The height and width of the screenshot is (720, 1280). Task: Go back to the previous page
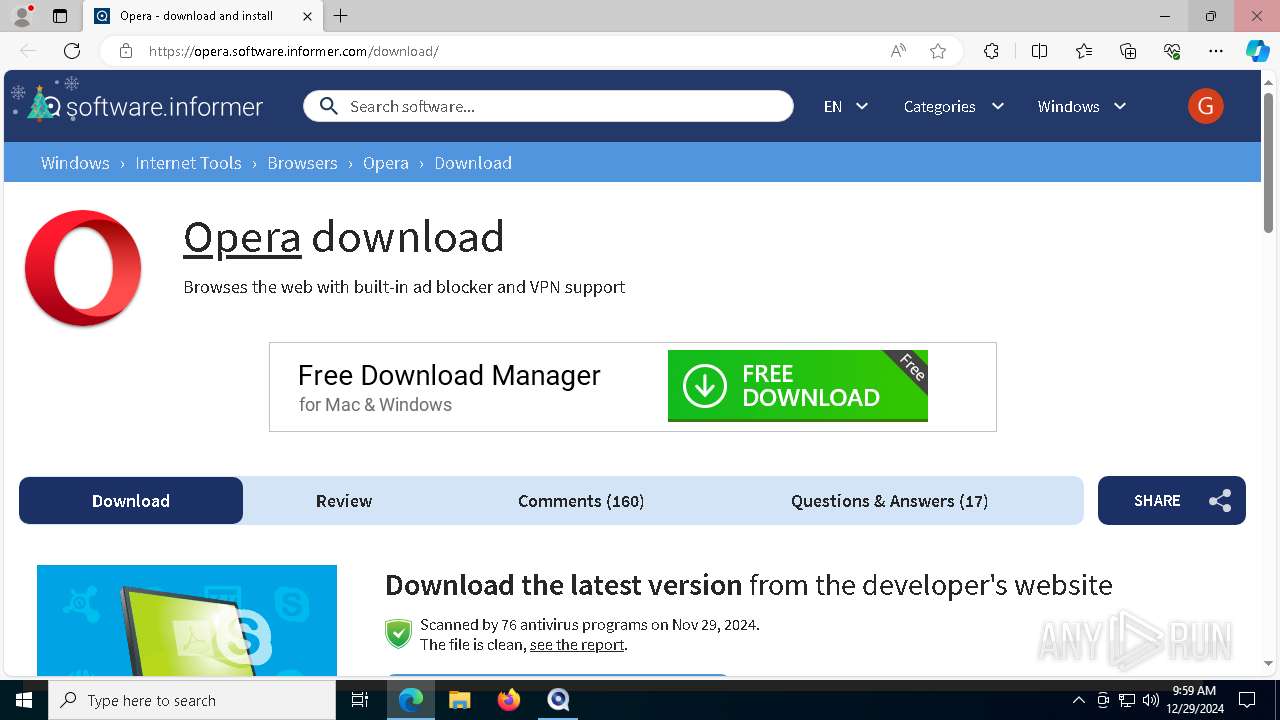point(28,51)
